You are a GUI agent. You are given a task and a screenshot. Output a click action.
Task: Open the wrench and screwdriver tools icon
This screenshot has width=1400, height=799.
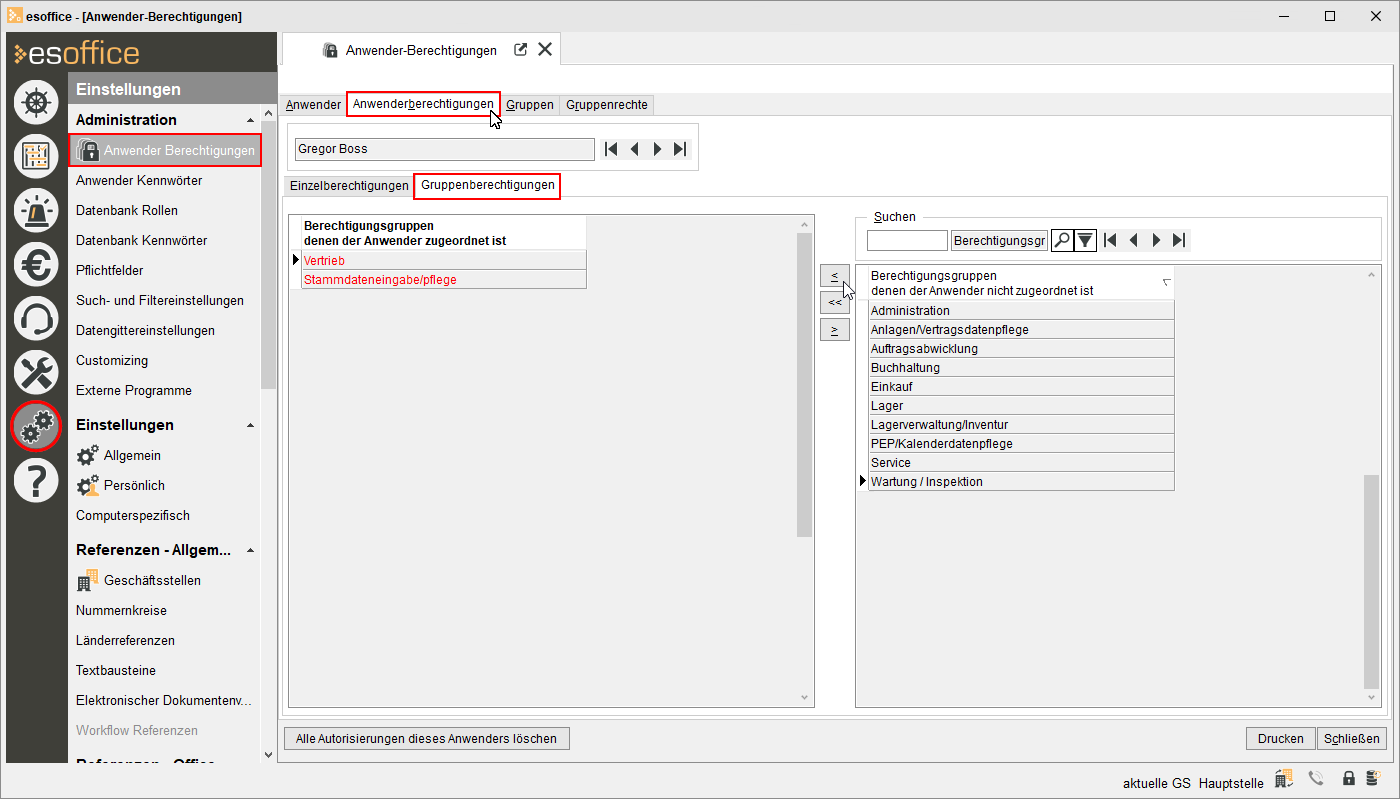coord(36,373)
